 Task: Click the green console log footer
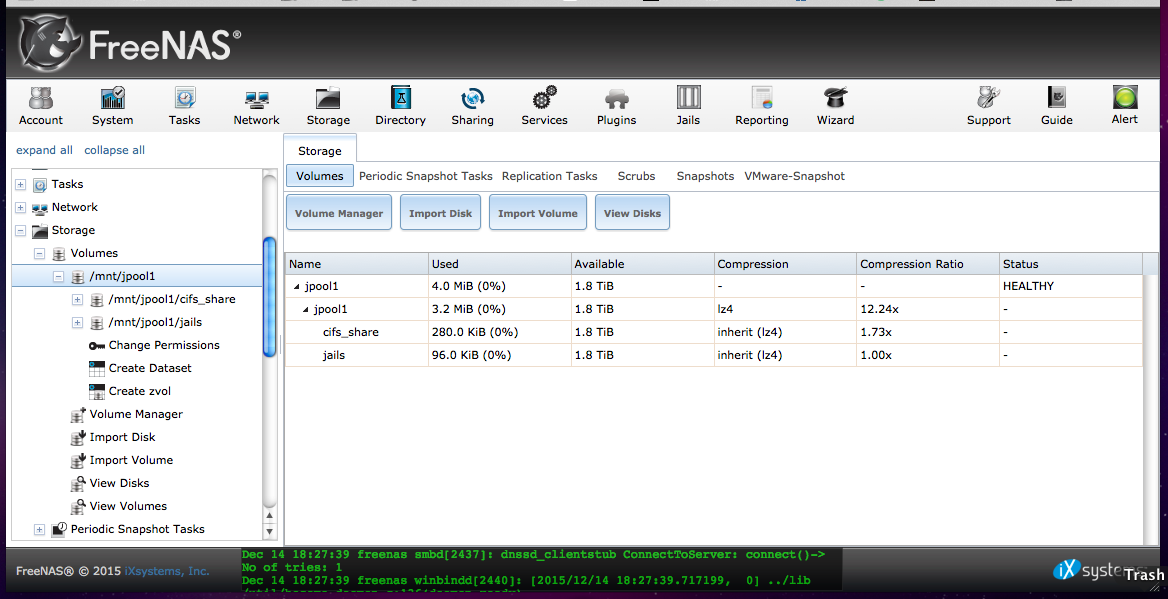(542, 571)
